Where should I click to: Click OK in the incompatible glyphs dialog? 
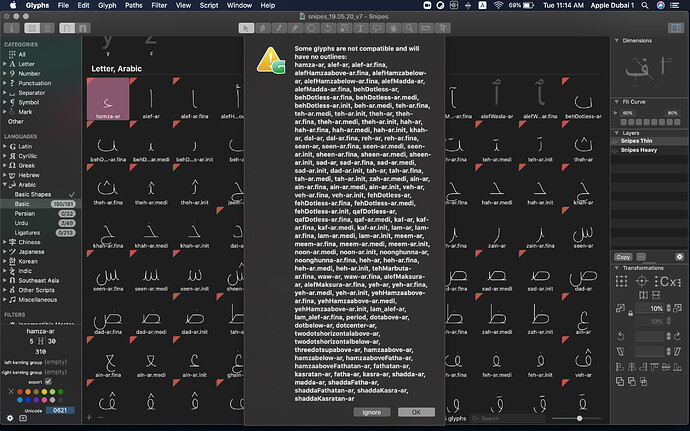click(416, 412)
